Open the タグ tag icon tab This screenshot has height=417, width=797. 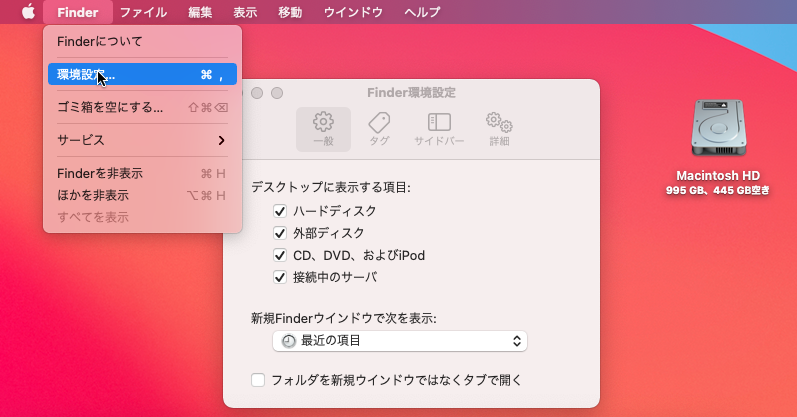379,129
